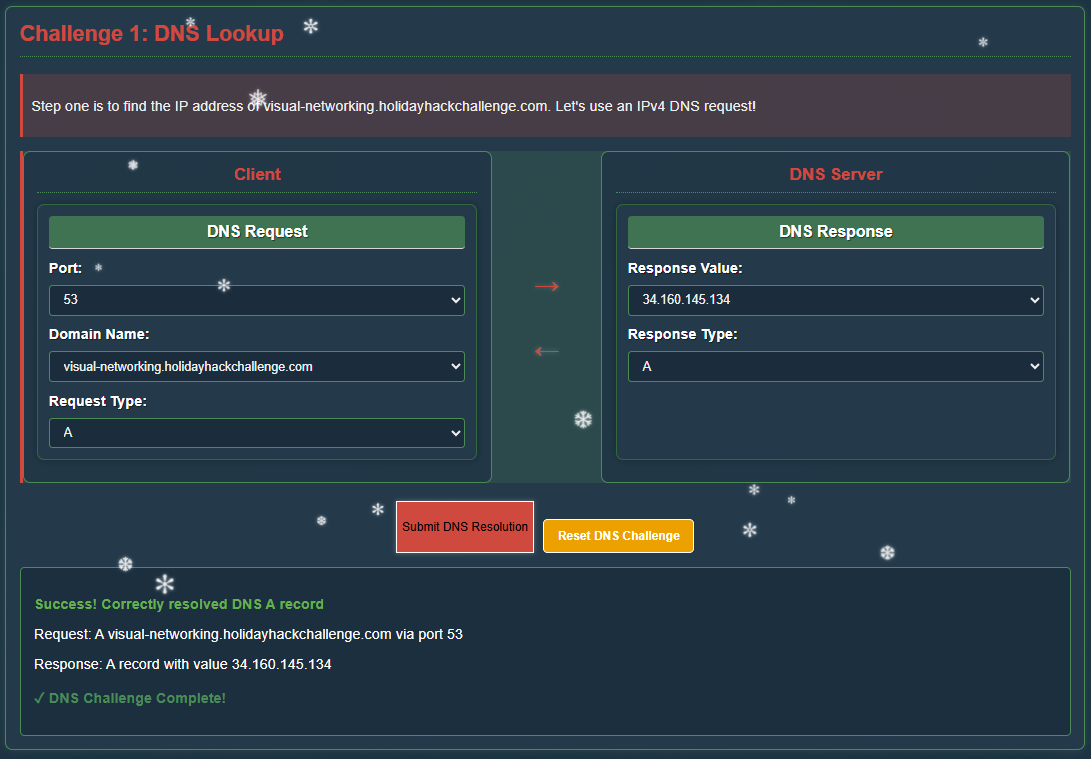Click the Response summary line with IP value
Image resolution: width=1091 pixels, height=759 pixels.
[x=183, y=664]
